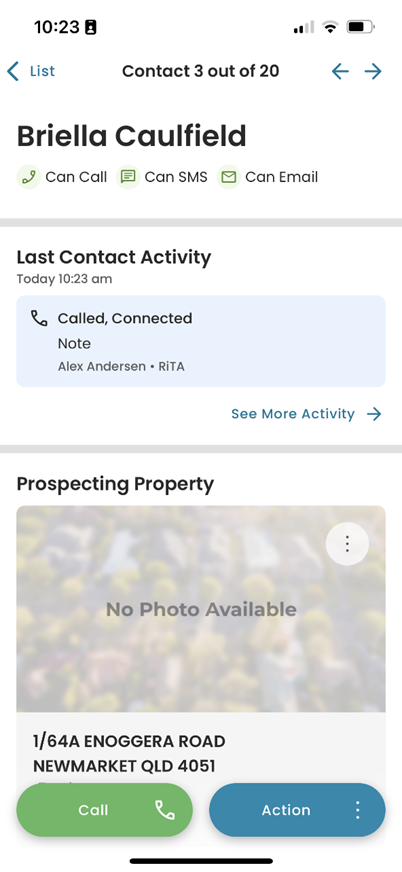The height and width of the screenshot is (872, 402).
Task: Open the Called, Connected activity card
Action: [201, 341]
